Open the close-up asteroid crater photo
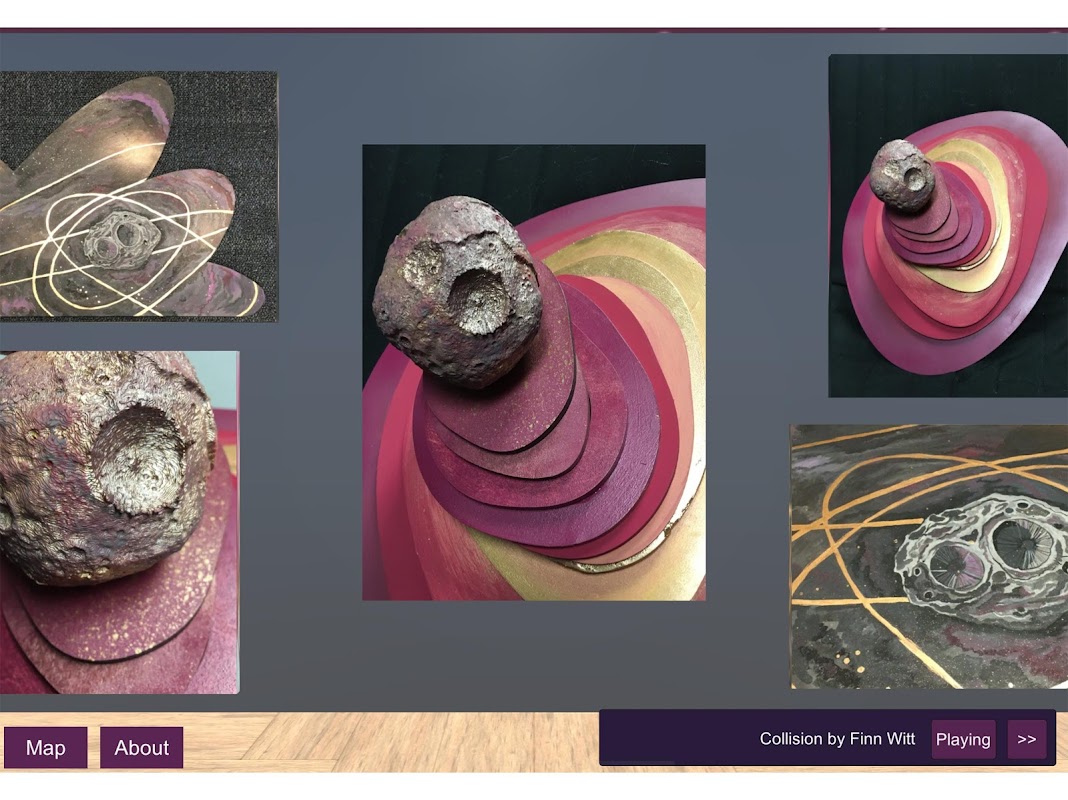 (119, 522)
